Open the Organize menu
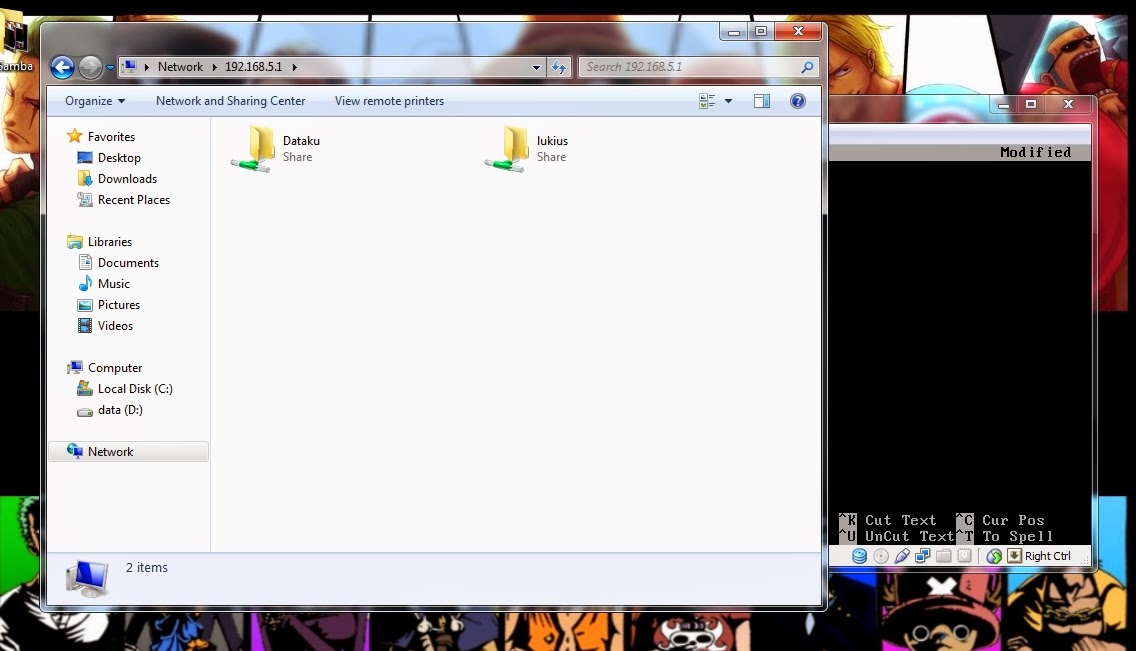This screenshot has height=651, width=1136. (x=94, y=101)
